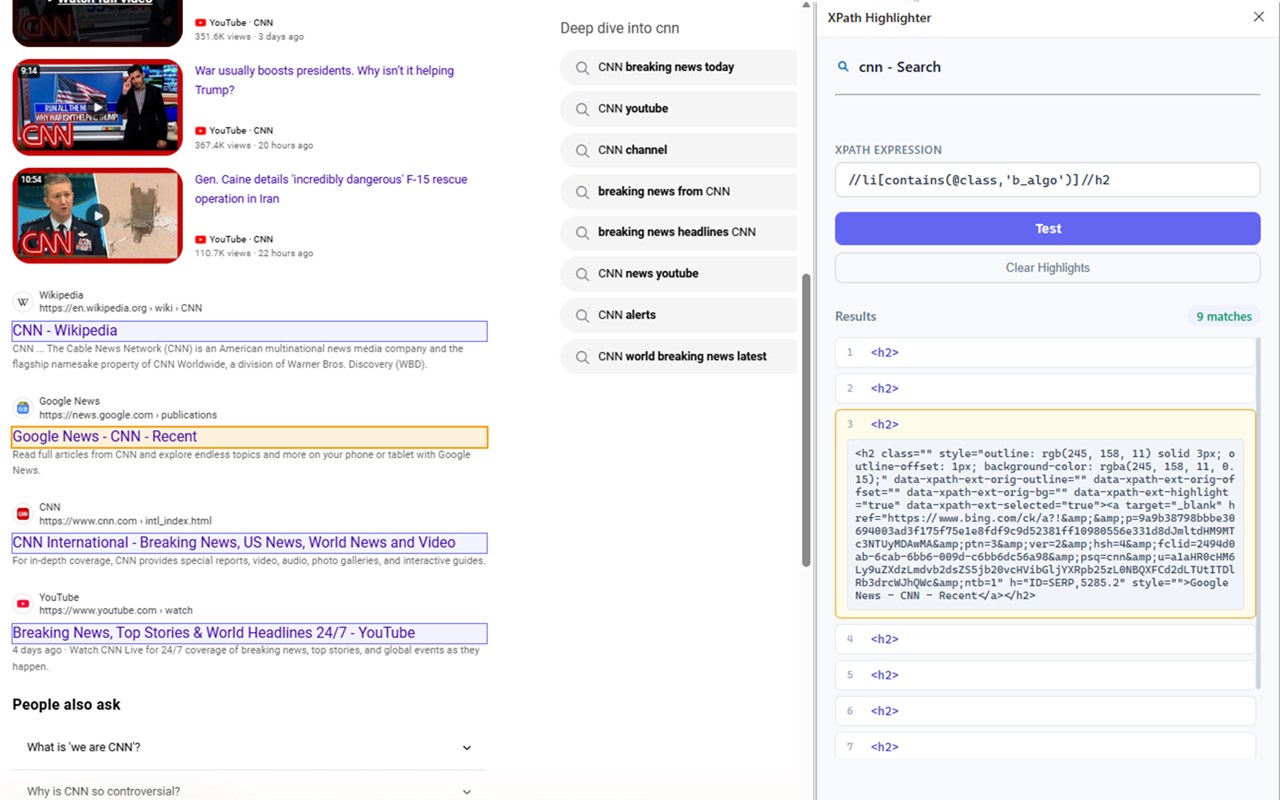Screen dimensions: 1280x800
Task: Collapse the selected result row 3
Action: [x=1046, y=424]
